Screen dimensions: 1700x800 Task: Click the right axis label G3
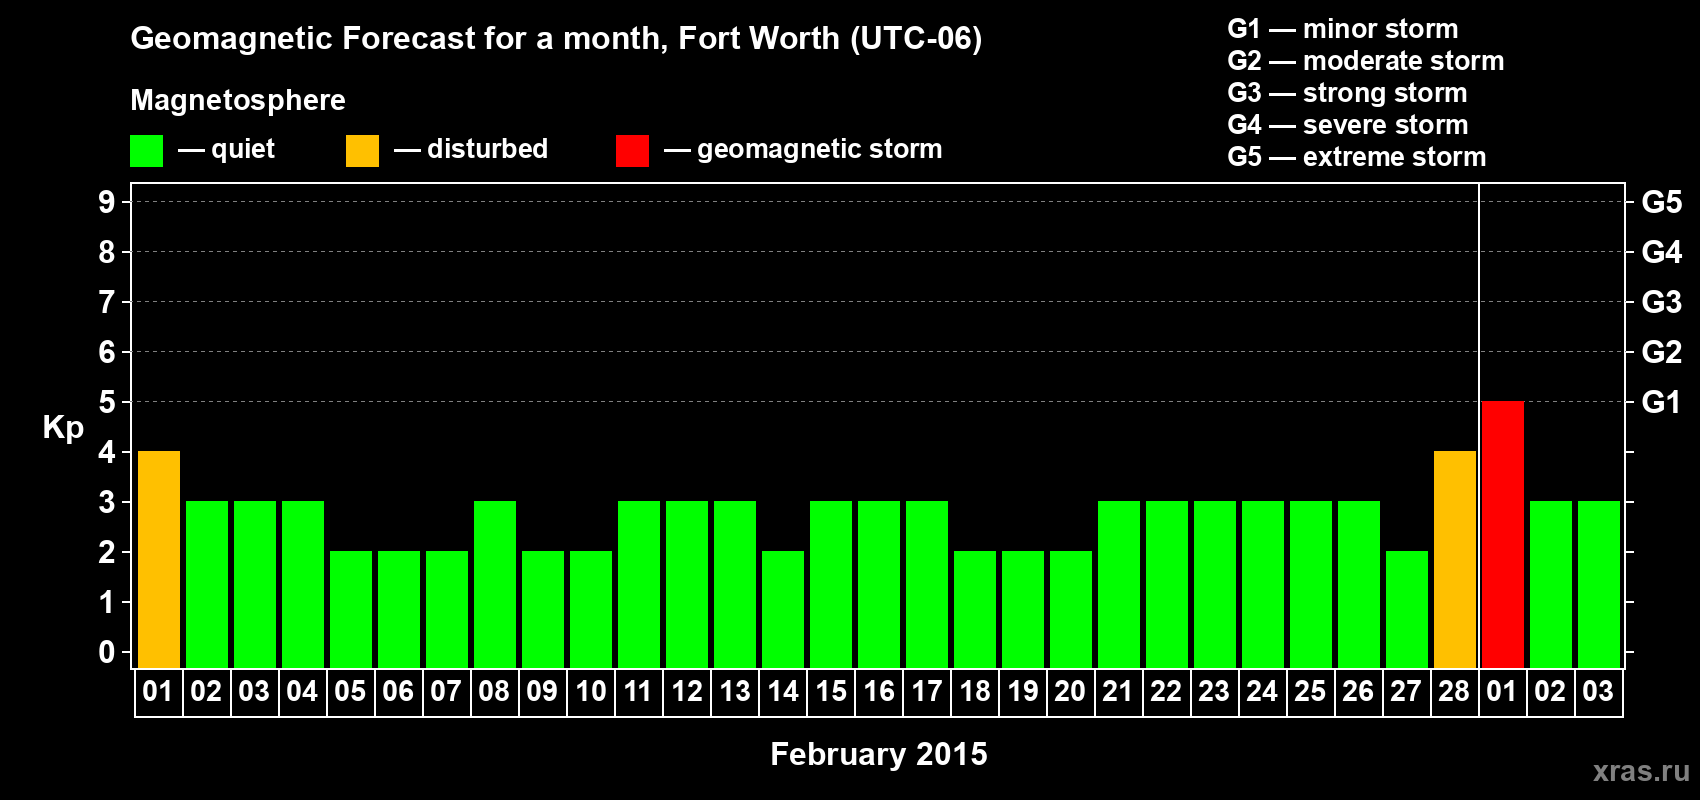coord(1661,302)
